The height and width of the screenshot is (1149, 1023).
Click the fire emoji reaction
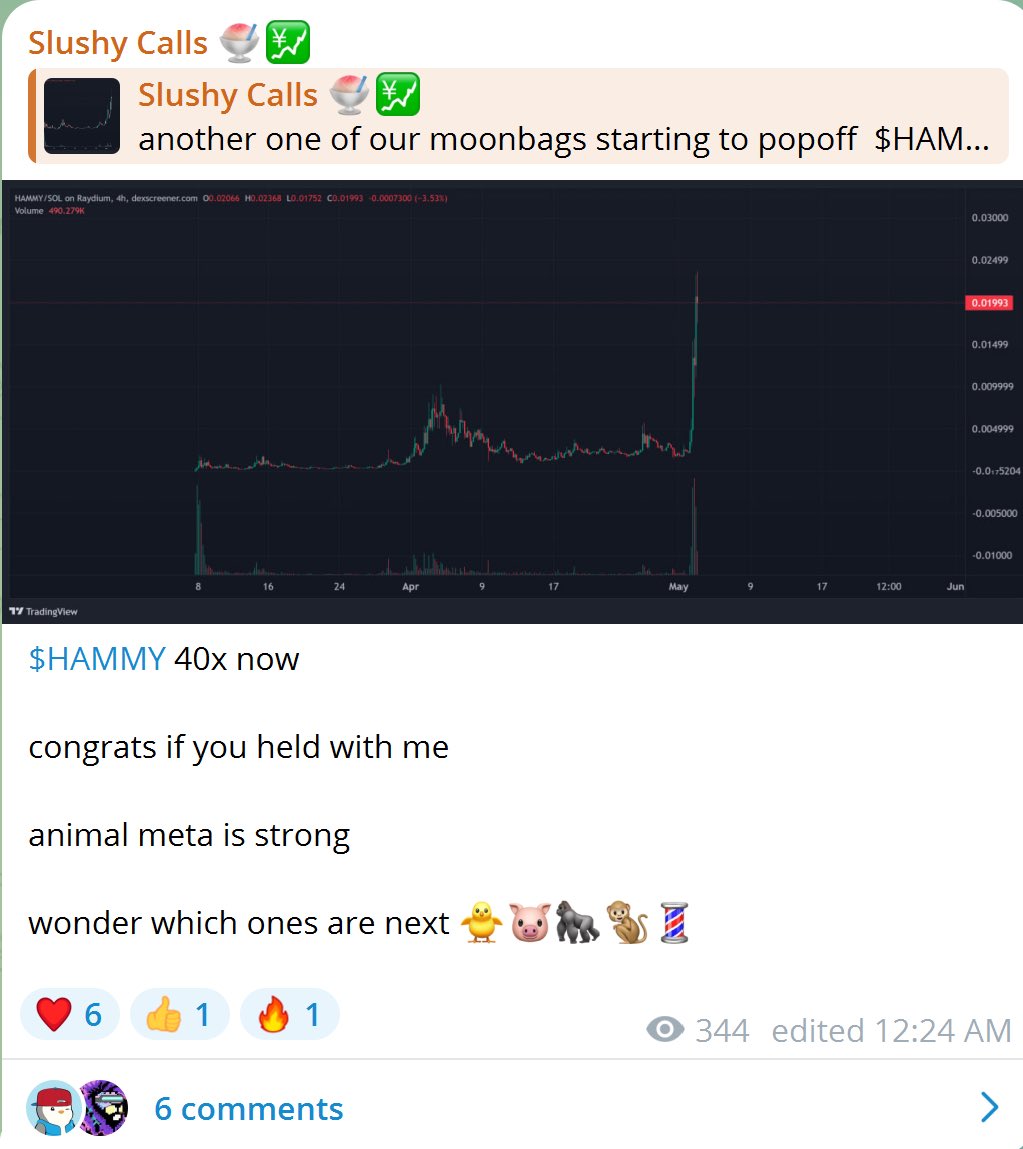click(289, 1015)
